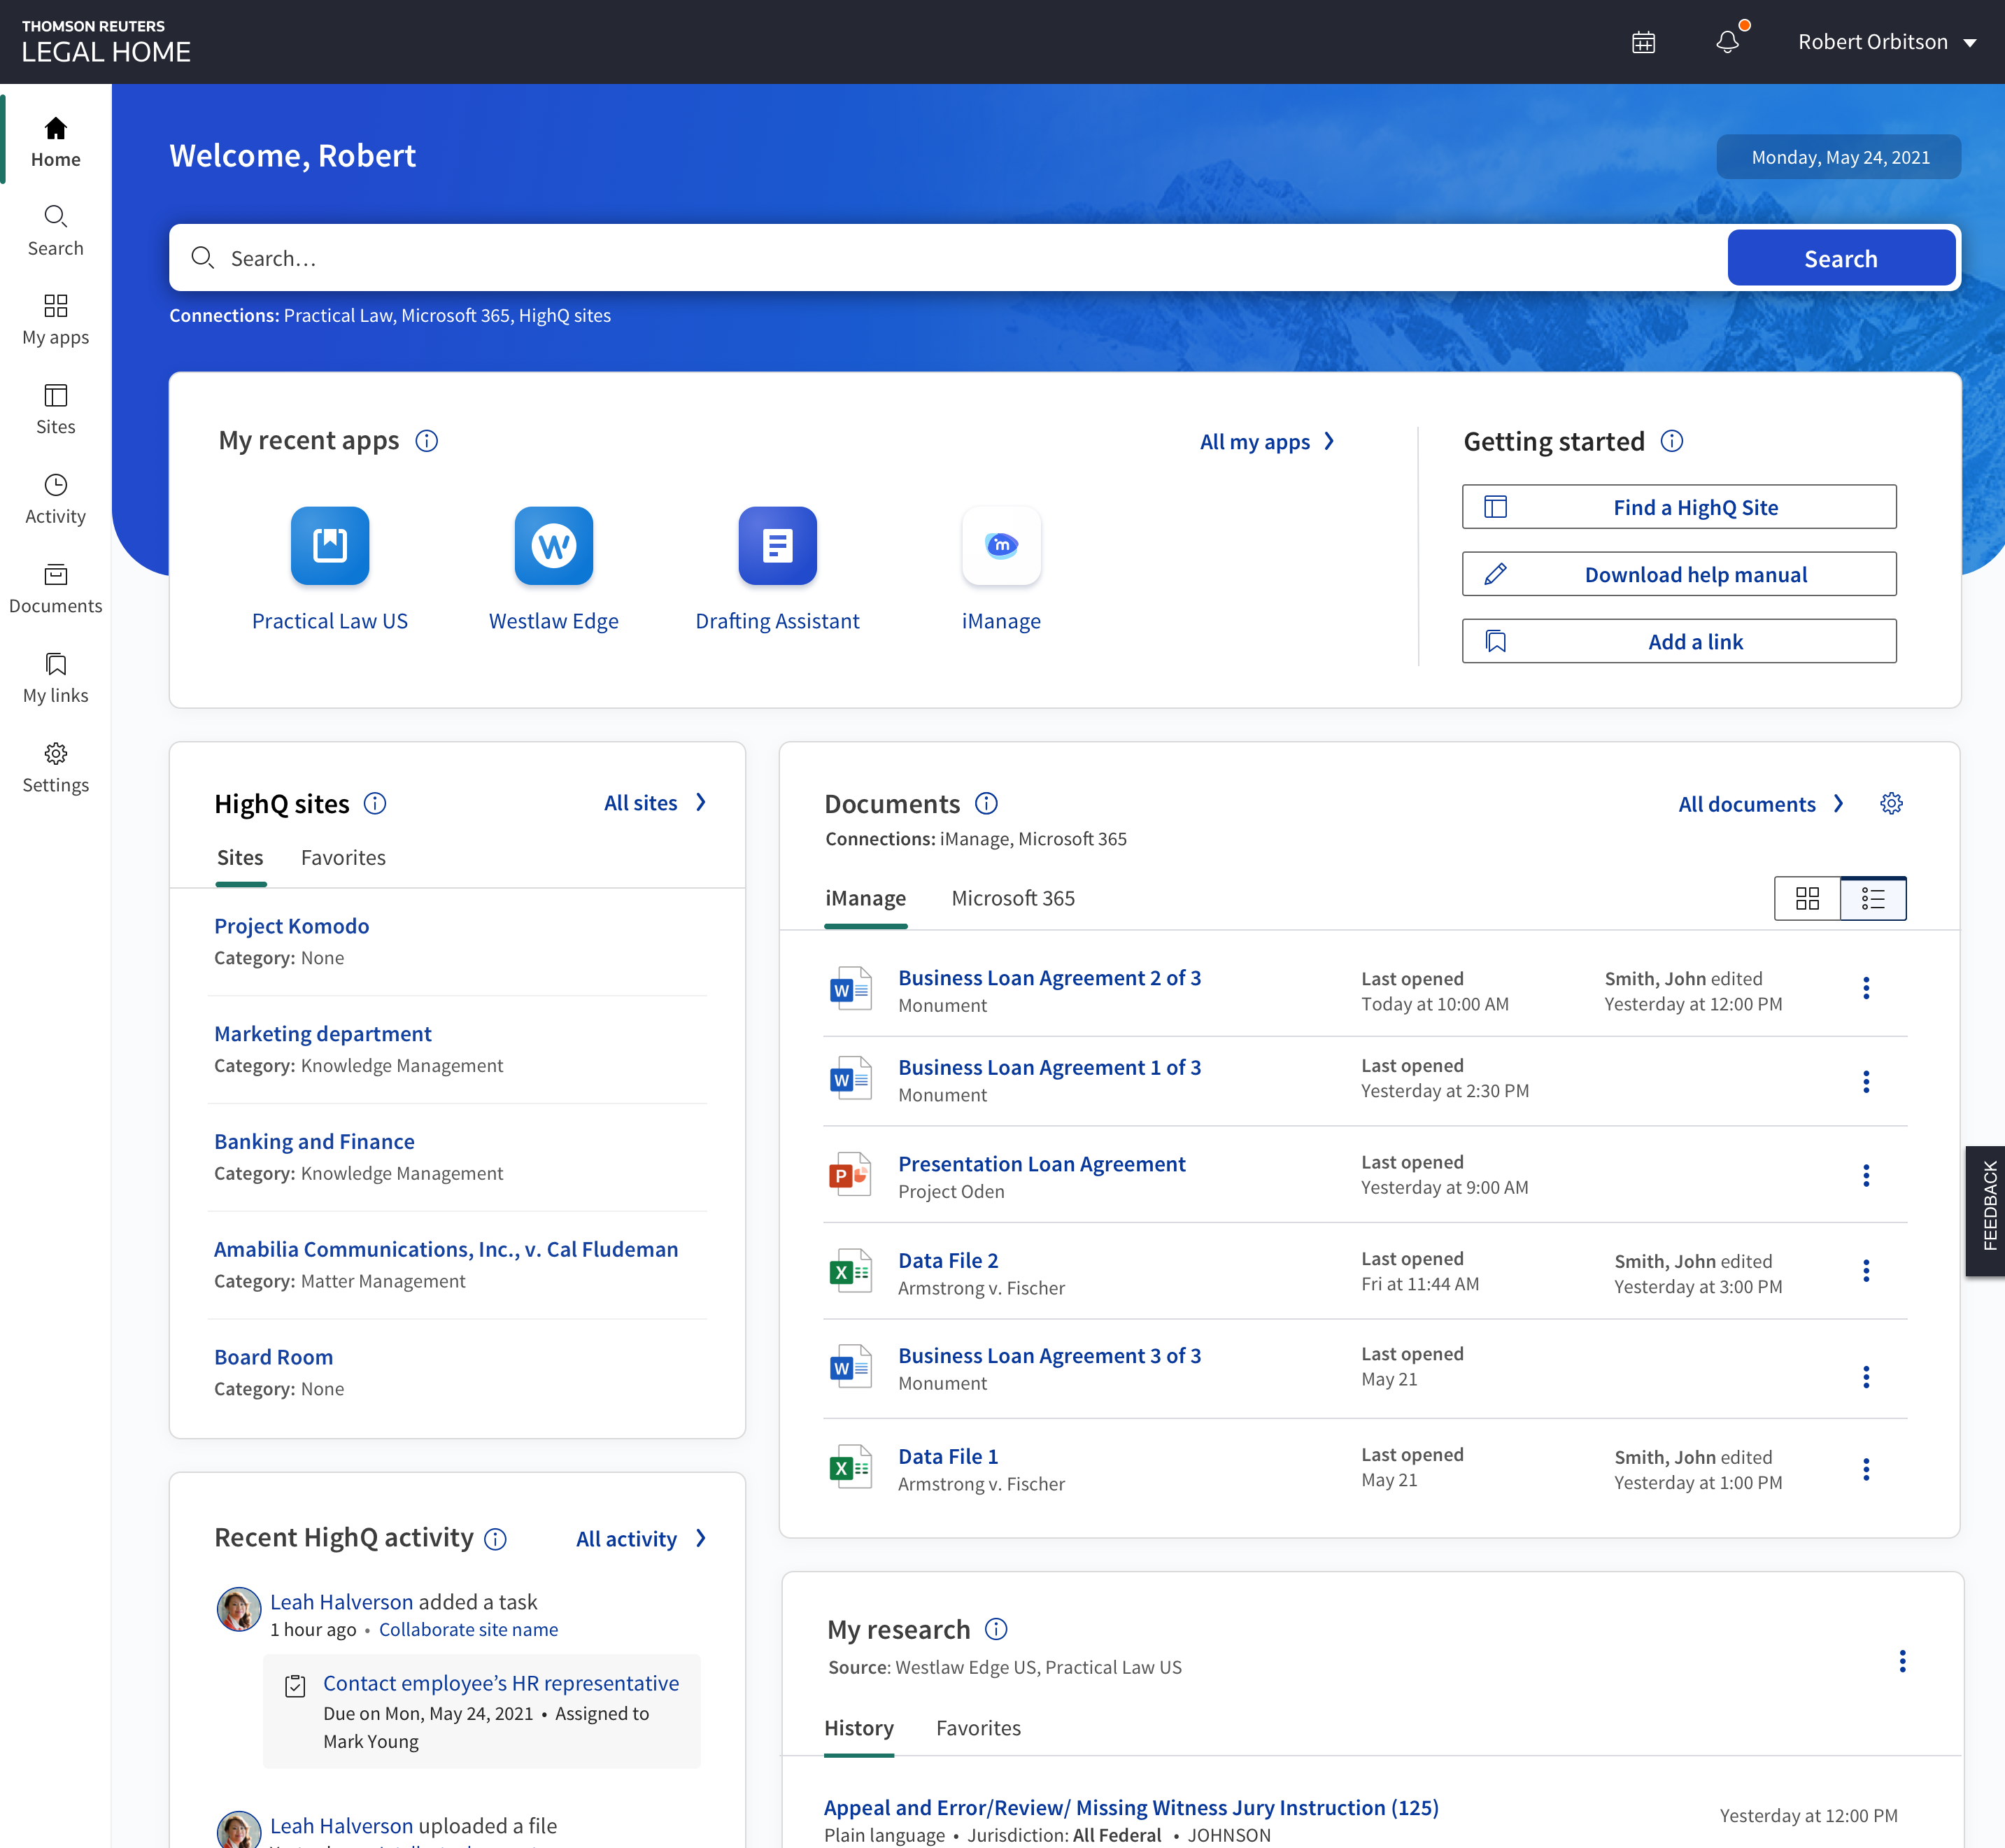Open the calendar icon in top bar
This screenshot has height=1848, width=2005.
(1643, 42)
